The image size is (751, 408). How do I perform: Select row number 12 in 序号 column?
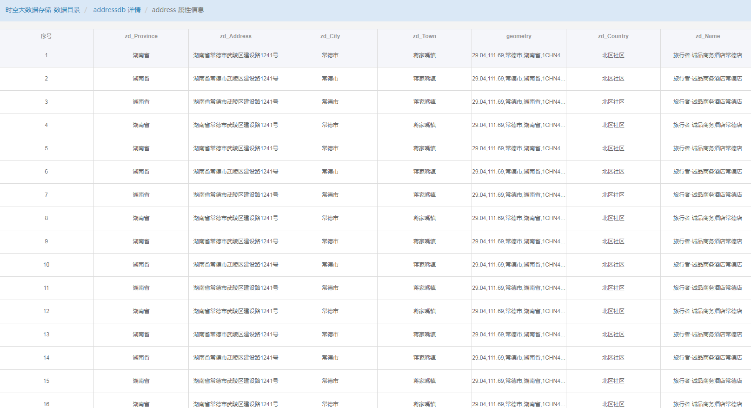click(x=46, y=311)
